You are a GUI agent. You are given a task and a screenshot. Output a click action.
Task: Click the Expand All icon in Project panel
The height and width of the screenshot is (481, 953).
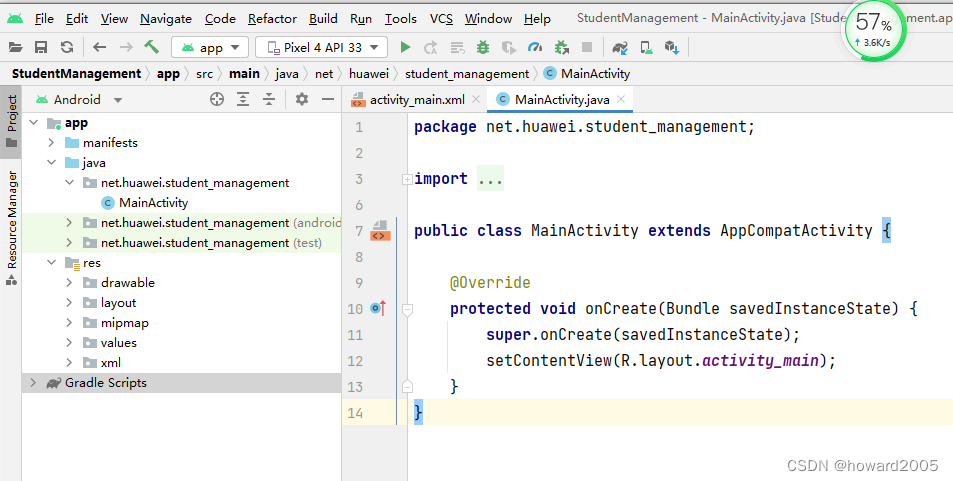coord(243,99)
